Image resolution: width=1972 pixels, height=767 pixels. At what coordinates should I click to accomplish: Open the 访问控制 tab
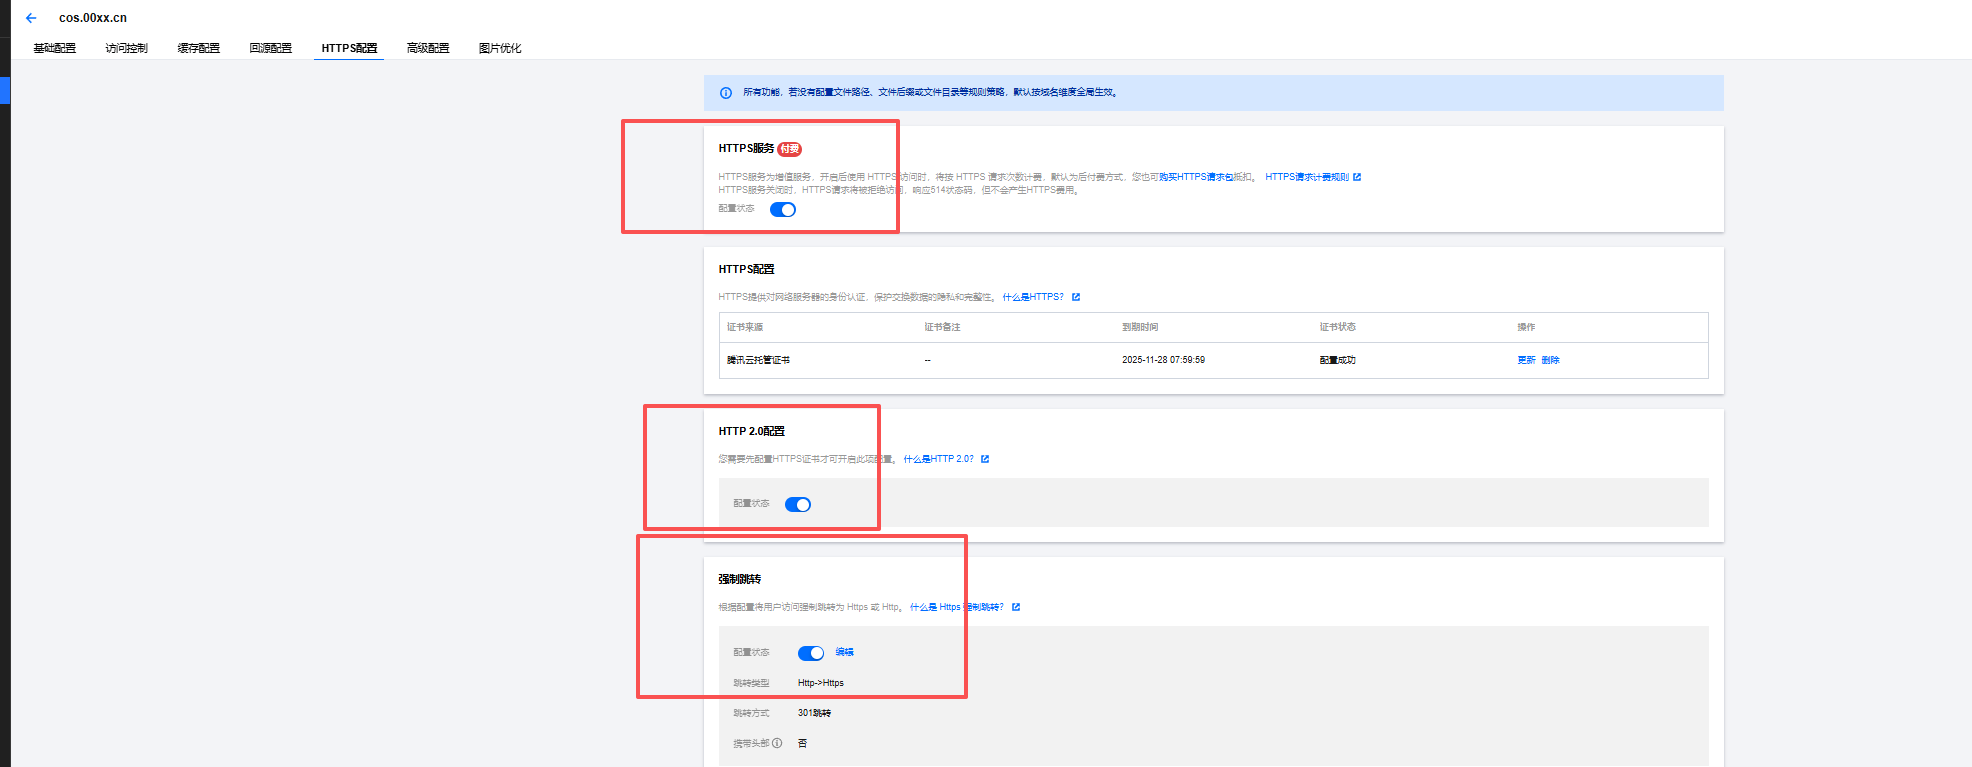pyautogui.click(x=127, y=48)
